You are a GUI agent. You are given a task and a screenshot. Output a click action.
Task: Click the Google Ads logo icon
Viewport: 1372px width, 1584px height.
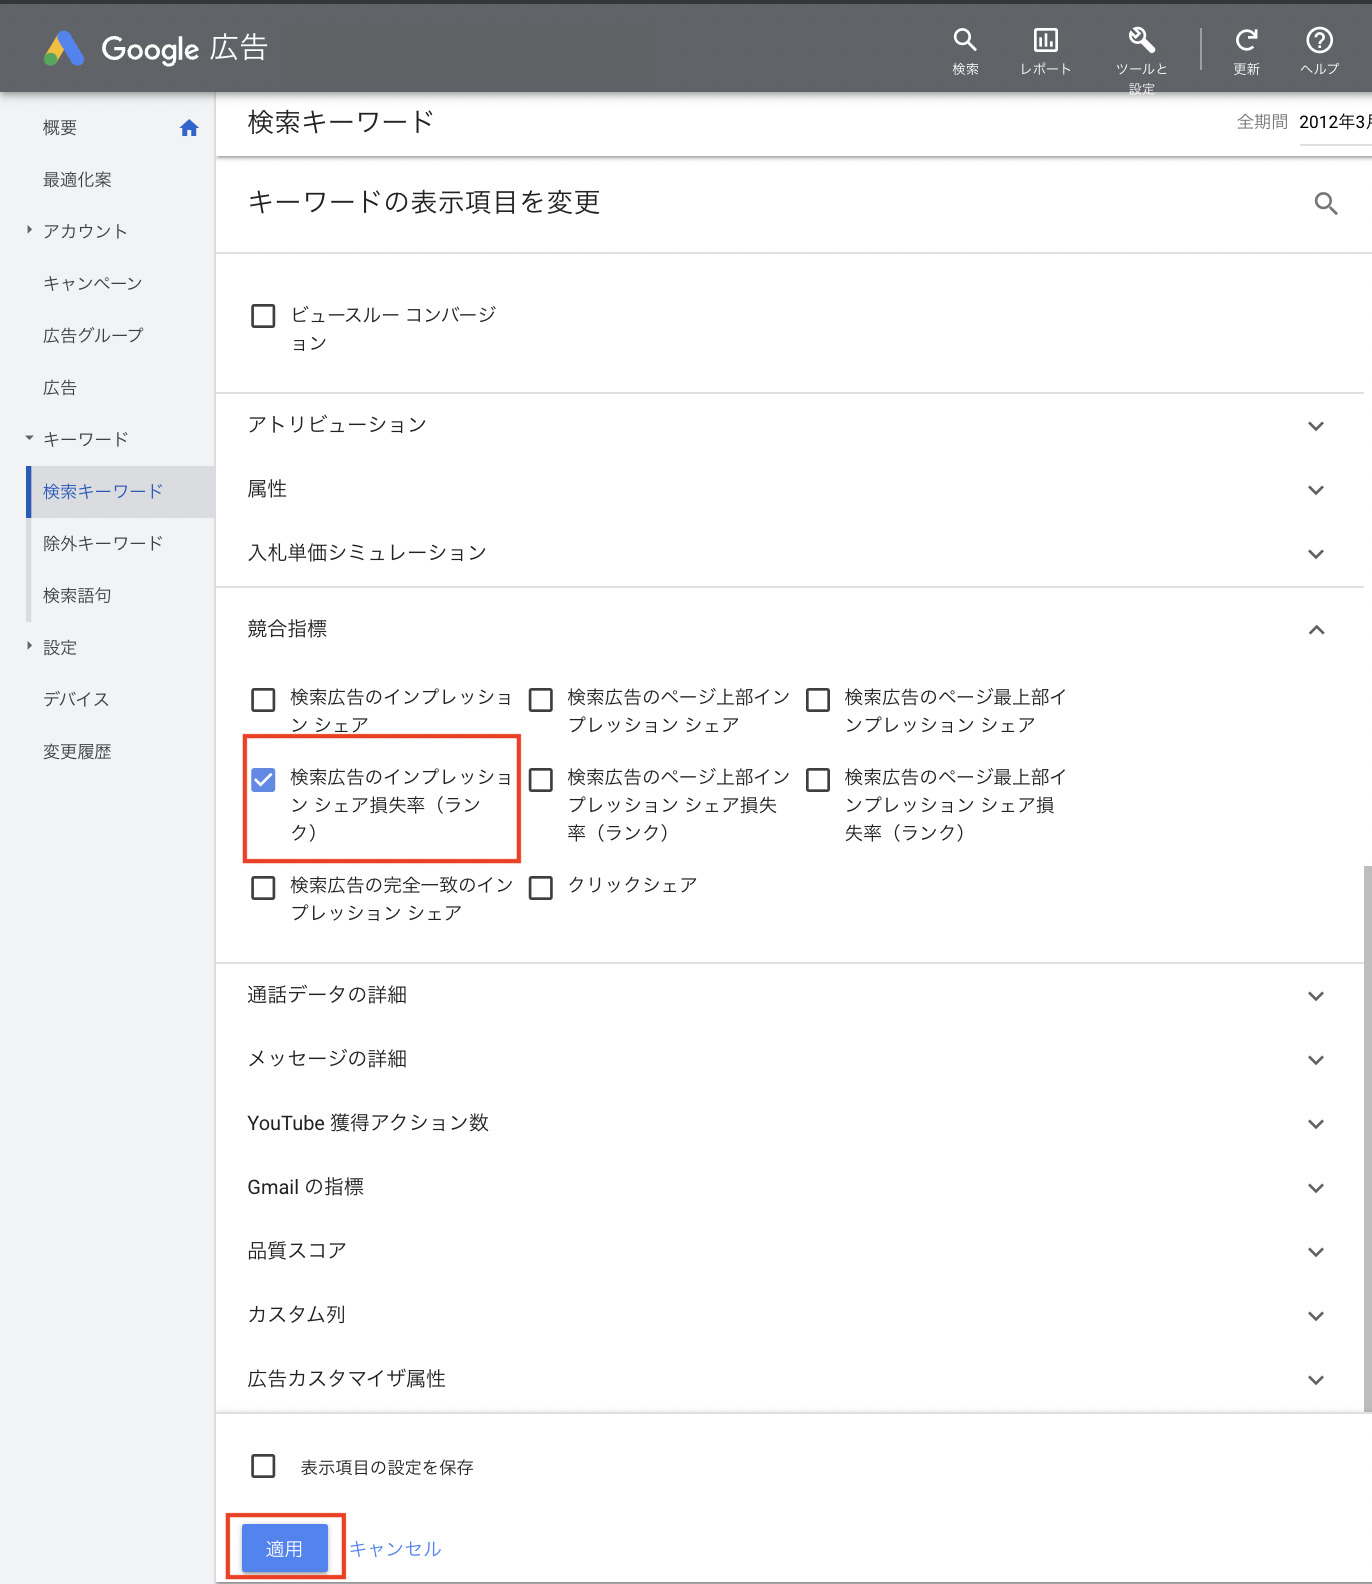64,48
